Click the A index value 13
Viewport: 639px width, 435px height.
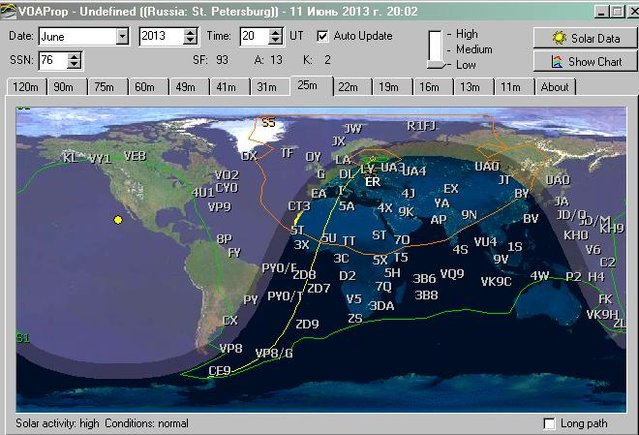coord(276,60)
